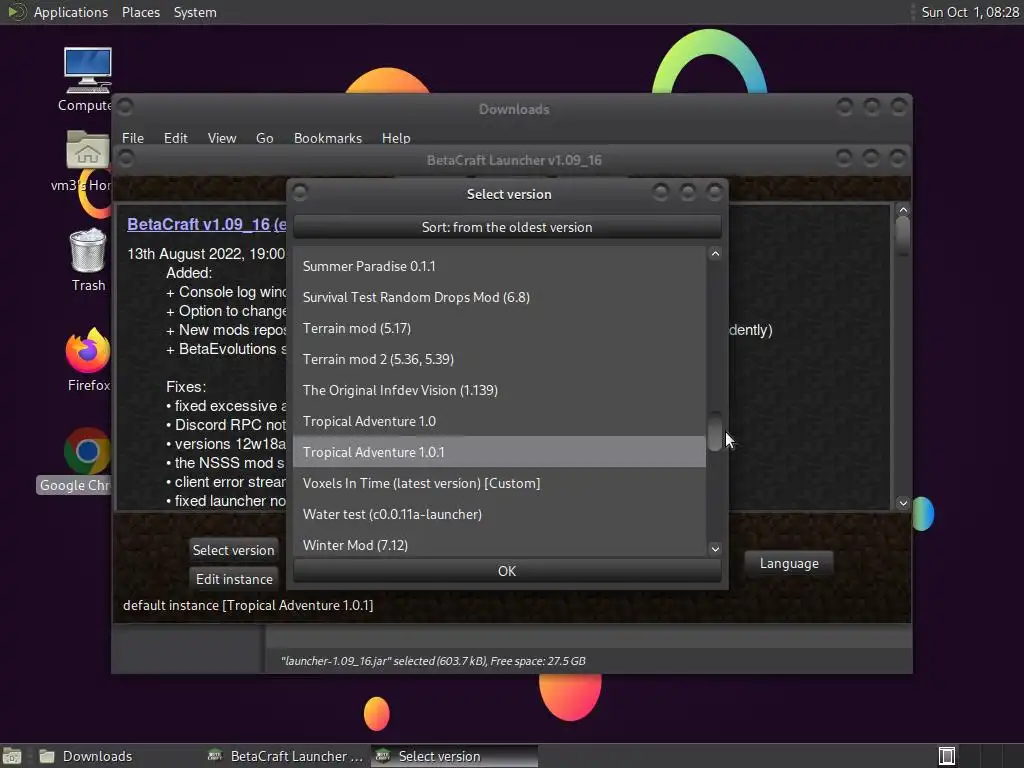The width and height of the screenshot is (1024, 768).
Task: Open File menu in Downloads window
Action: (x=133, y=138)
